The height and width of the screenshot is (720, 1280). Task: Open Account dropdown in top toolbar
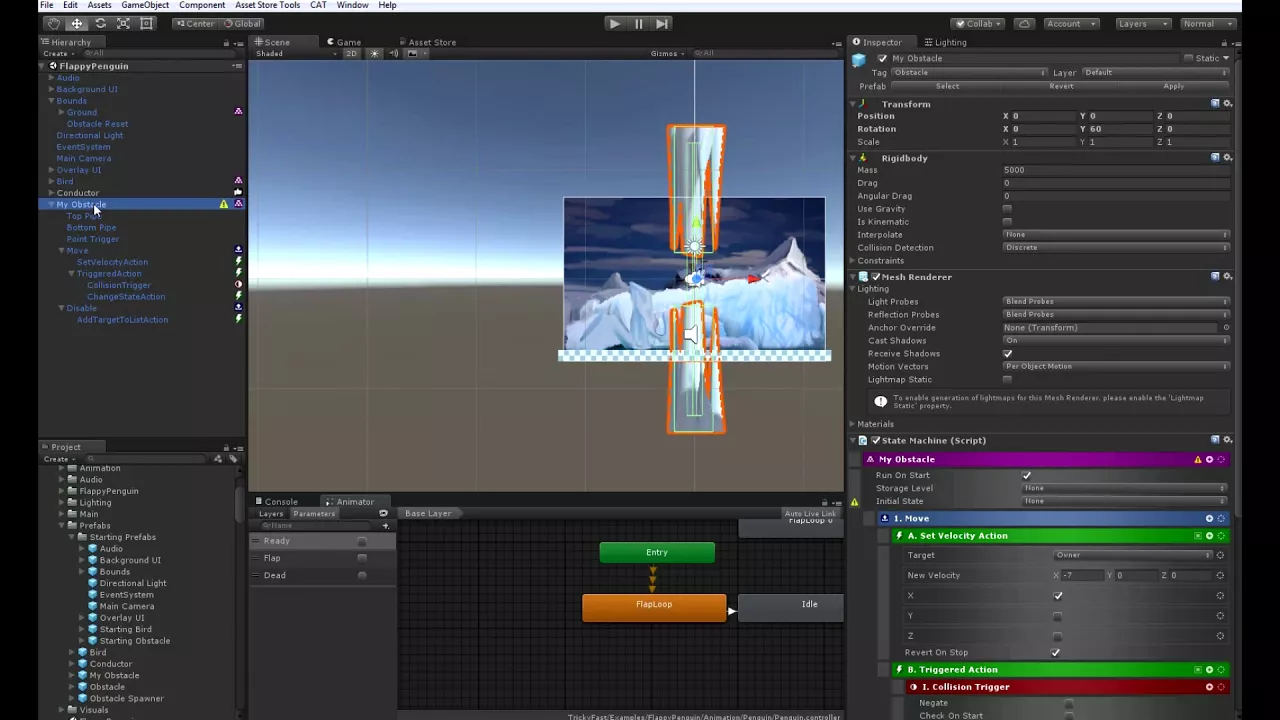pyautogui.click(x=1071, y=24)
